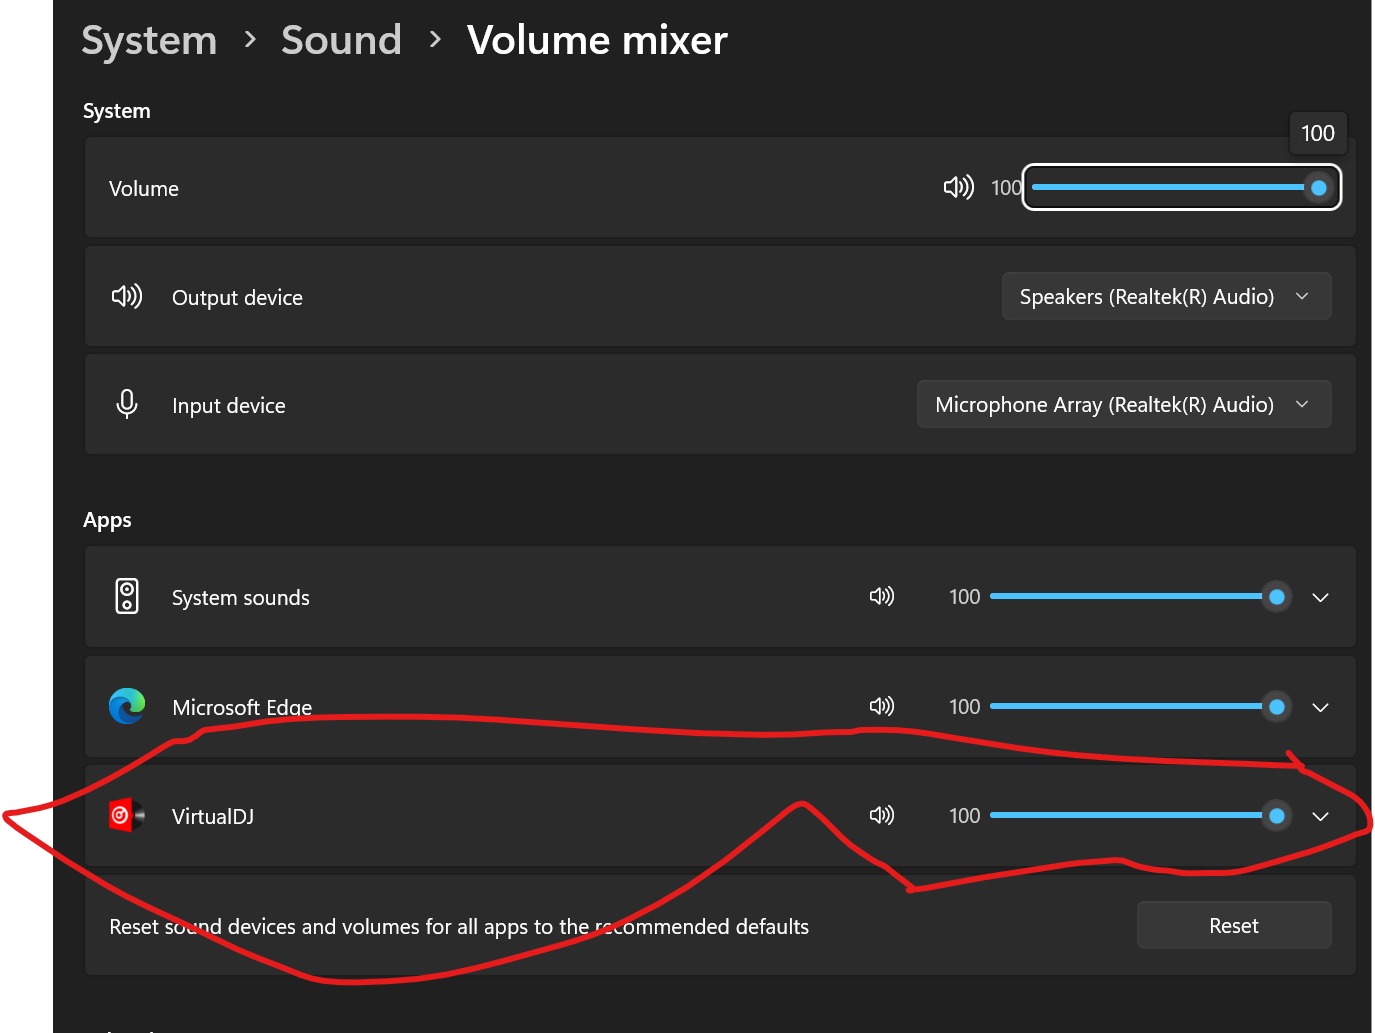
Task: Click the main system Volume slider handle
Action: [1318, 187]
